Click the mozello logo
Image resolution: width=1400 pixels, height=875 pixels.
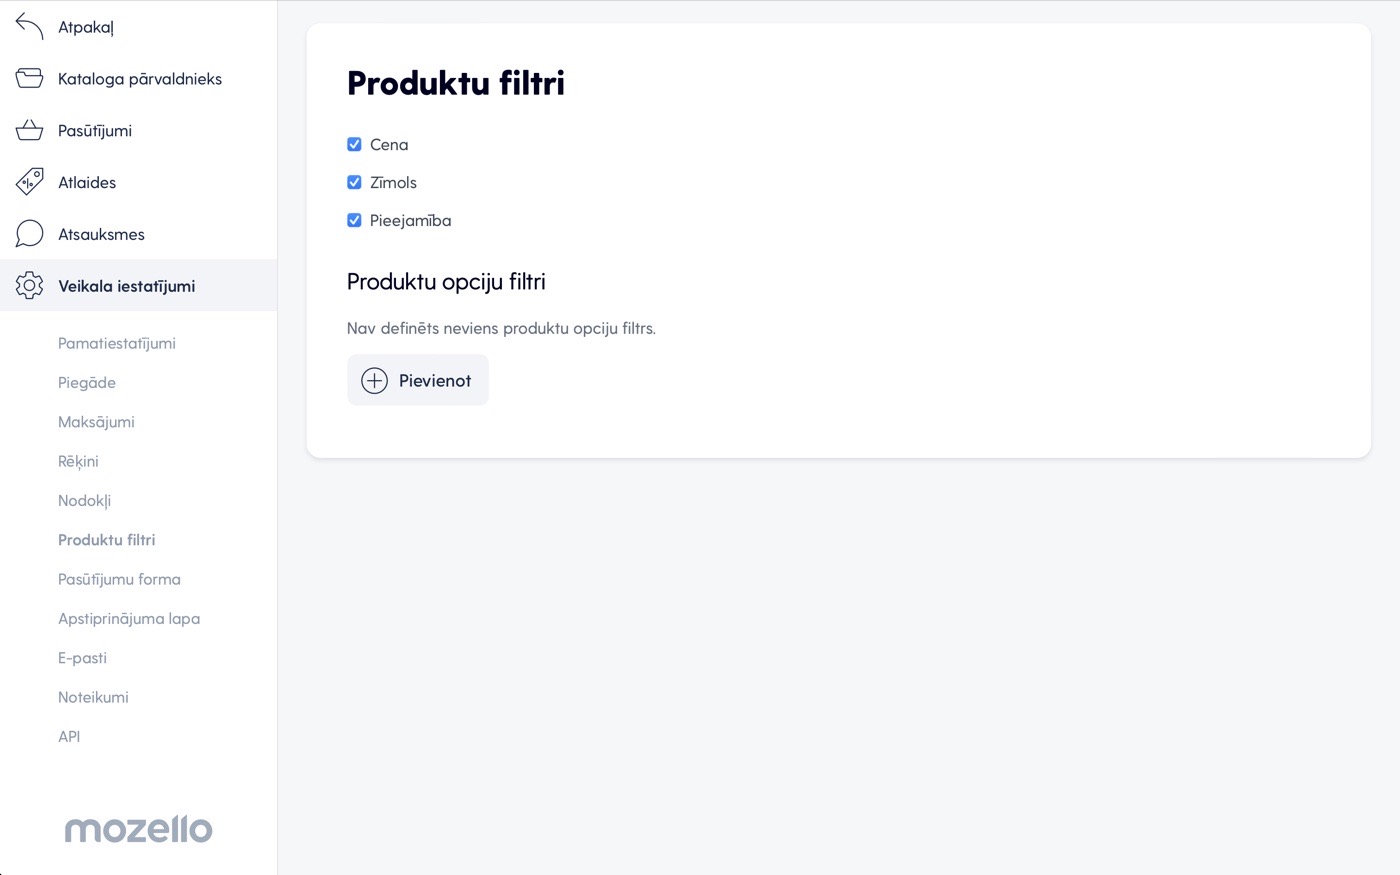click(x=139, y=829)
